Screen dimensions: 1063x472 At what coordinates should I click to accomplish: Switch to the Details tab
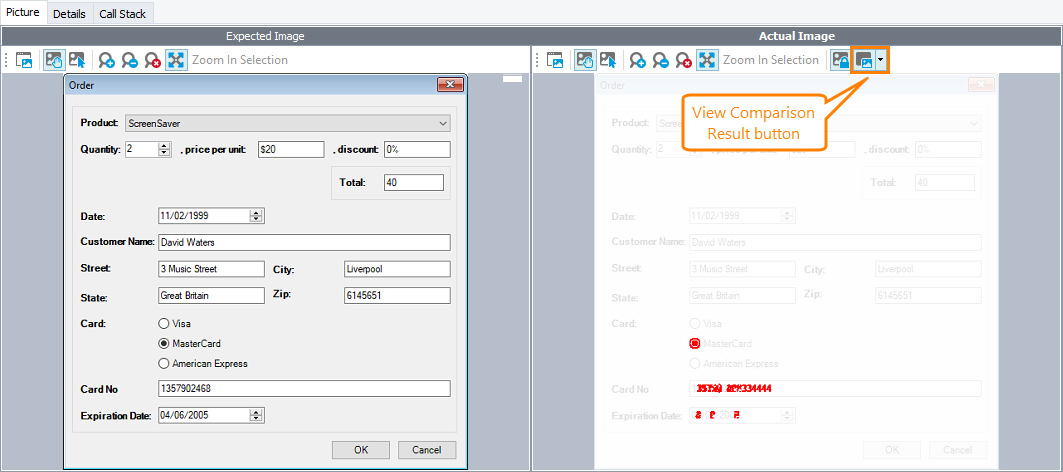point(69,15)
